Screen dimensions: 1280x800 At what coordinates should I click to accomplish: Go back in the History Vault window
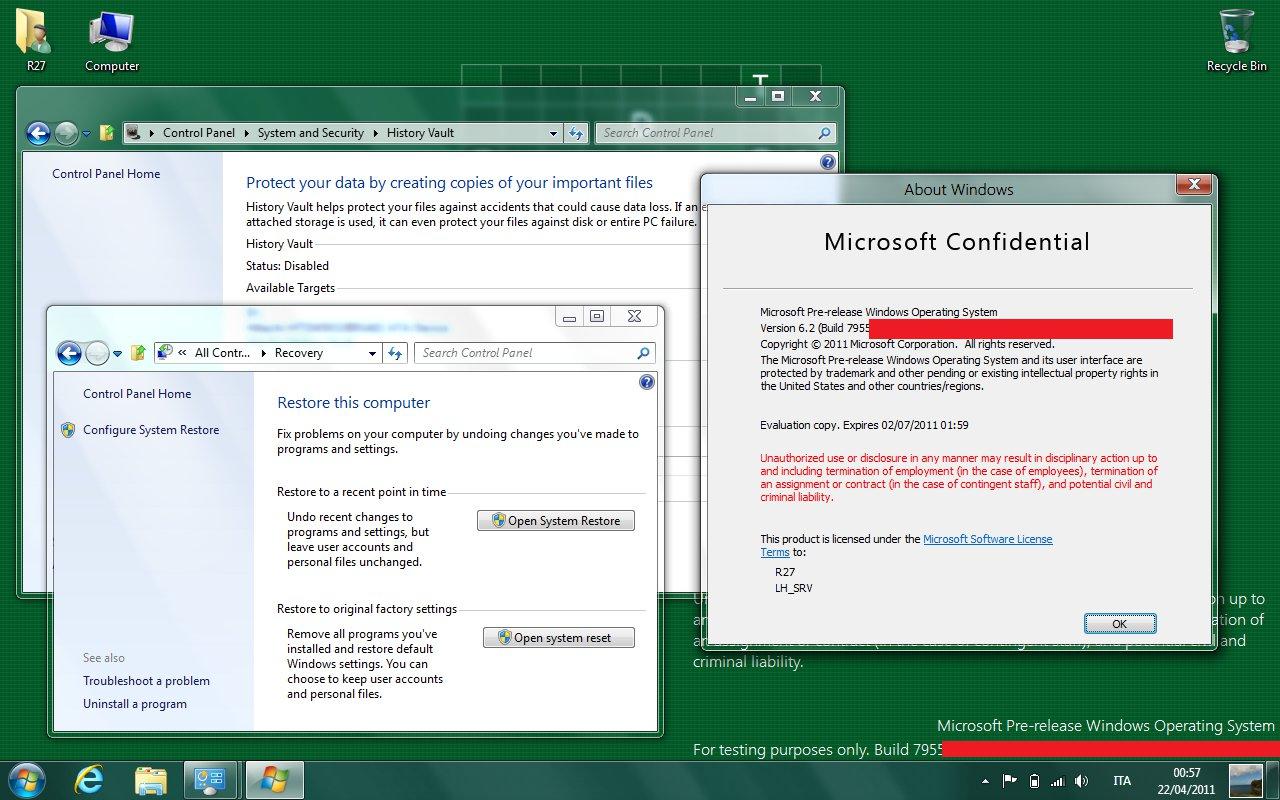coord(38,133)
